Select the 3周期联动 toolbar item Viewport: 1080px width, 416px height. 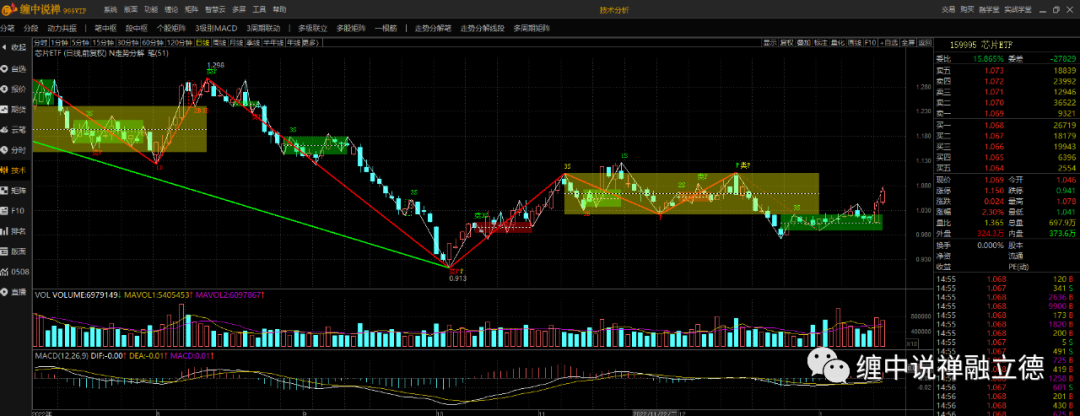[x=263, y=28]
